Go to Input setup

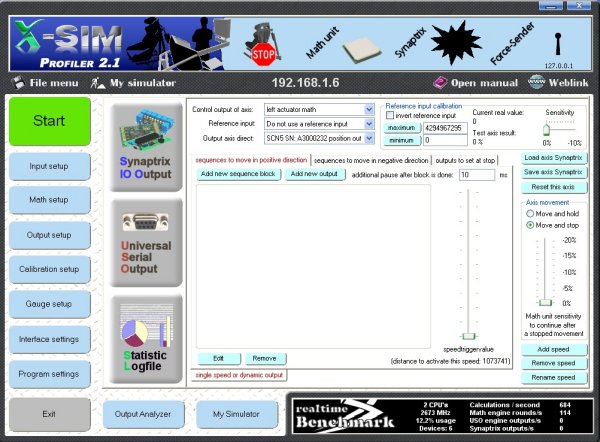pos(49,166)
